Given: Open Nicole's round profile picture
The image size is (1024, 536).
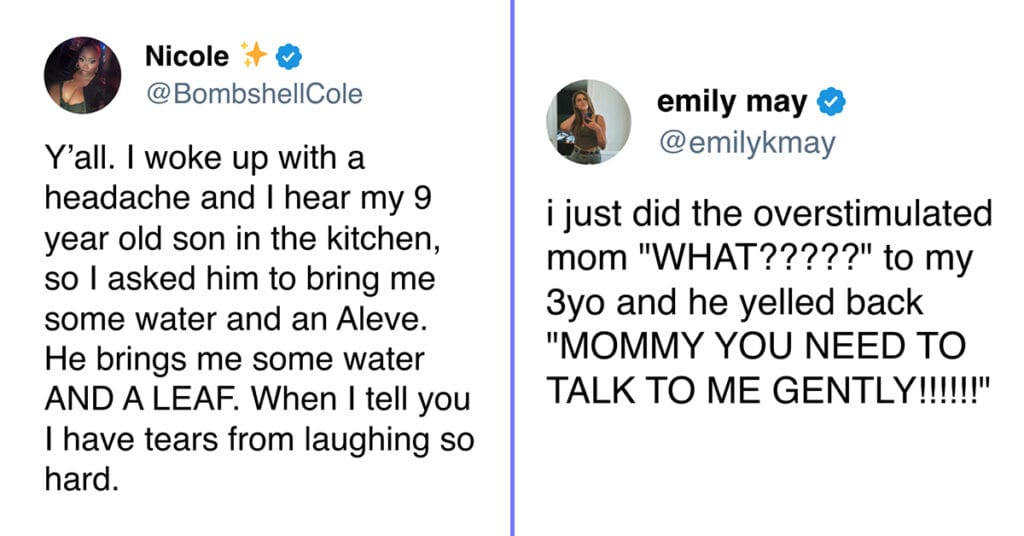Looking at the screenshot, I should (82, 75).
